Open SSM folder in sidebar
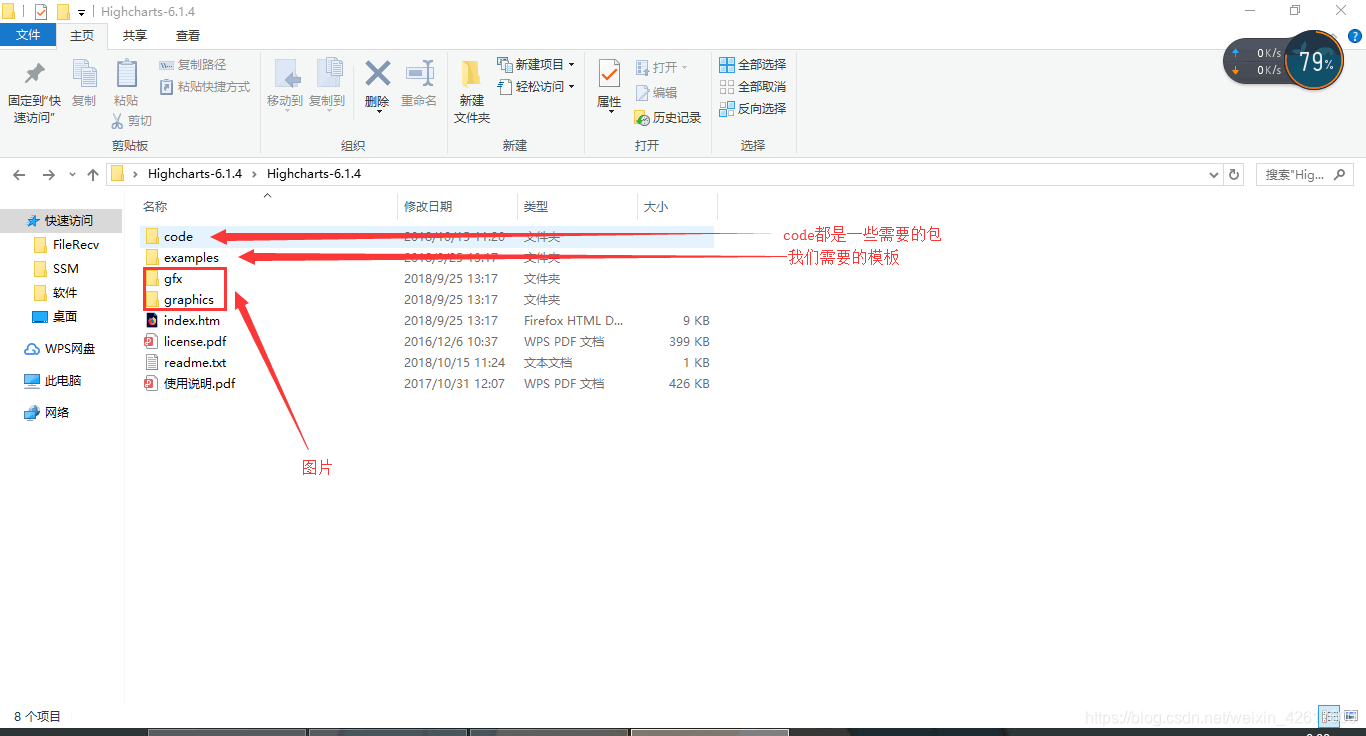 pyautogui.click(x=65, y=269)
